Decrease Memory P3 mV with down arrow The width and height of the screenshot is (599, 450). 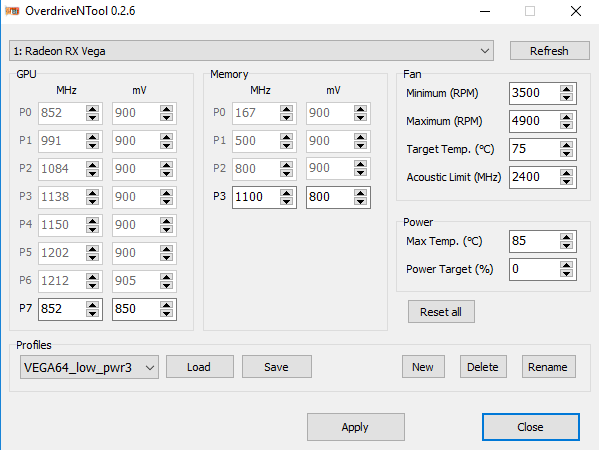coord(360,201)
